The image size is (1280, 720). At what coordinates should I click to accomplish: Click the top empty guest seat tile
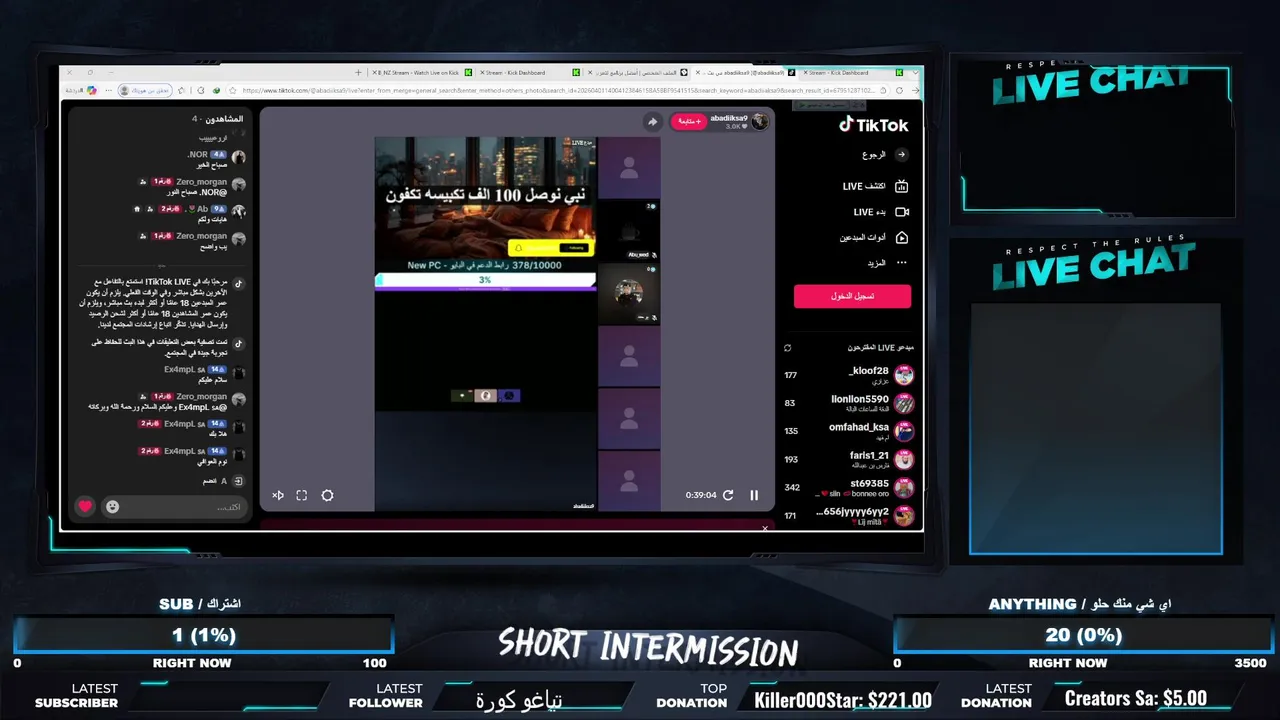click(x=629, y=168)
